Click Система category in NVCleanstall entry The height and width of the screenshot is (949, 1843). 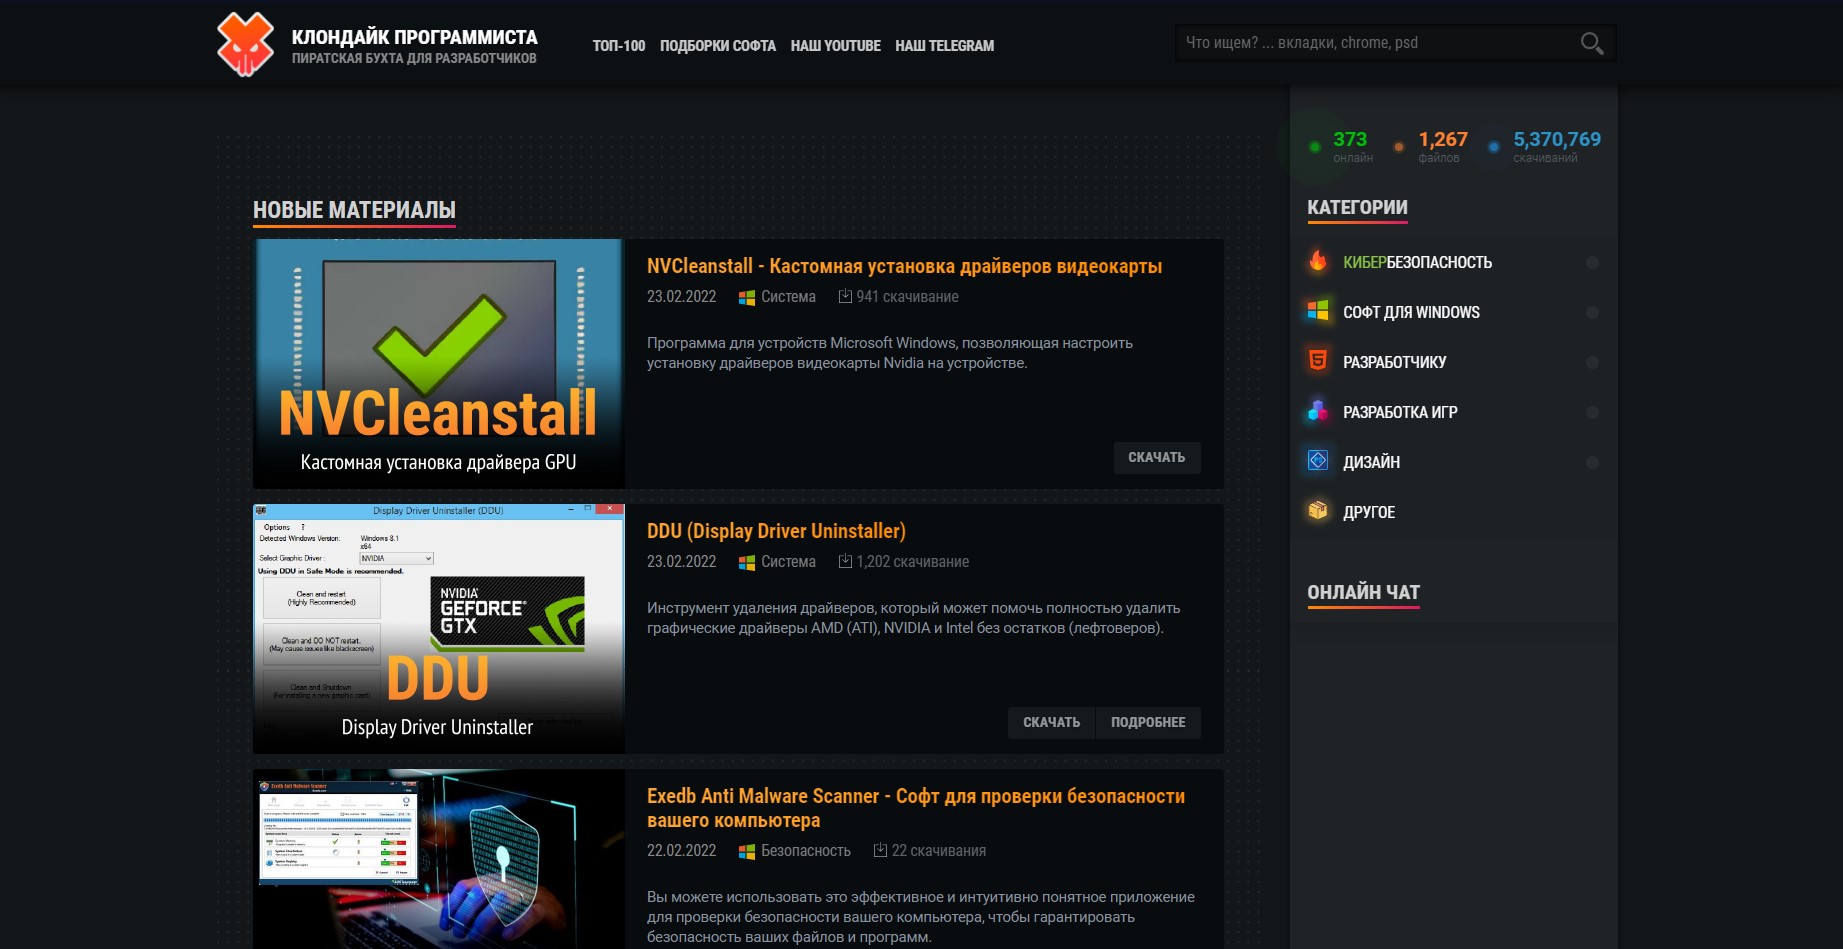[x=788, y=297]
